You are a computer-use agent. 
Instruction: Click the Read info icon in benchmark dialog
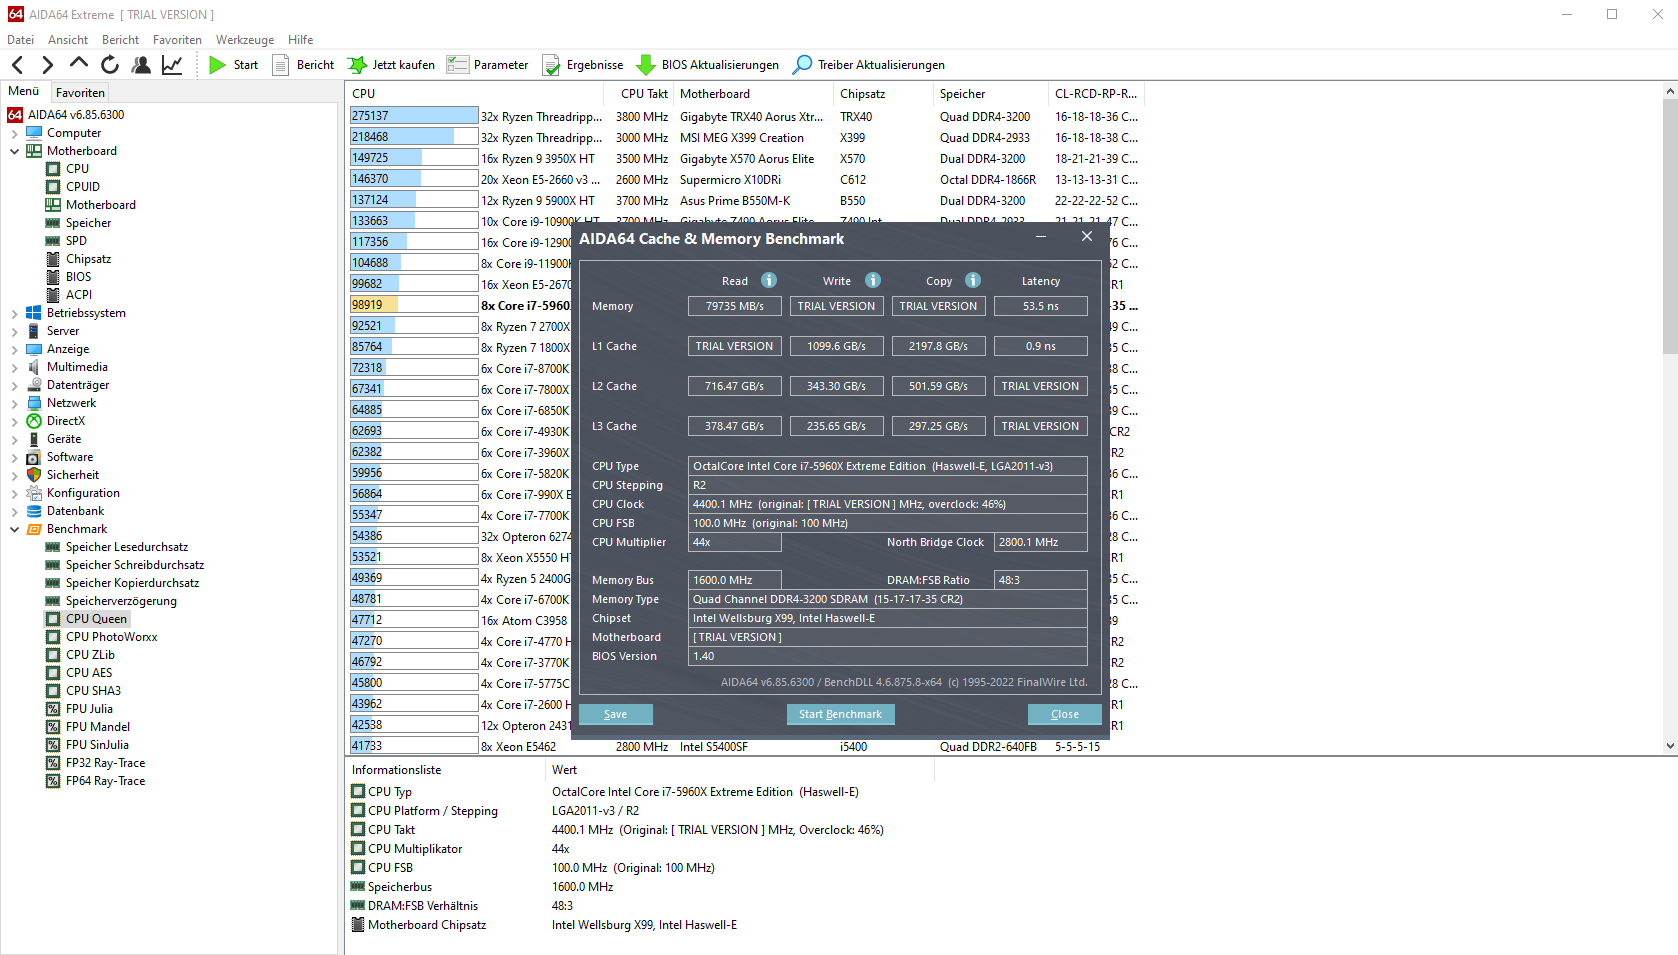click(x=769, y=280)
